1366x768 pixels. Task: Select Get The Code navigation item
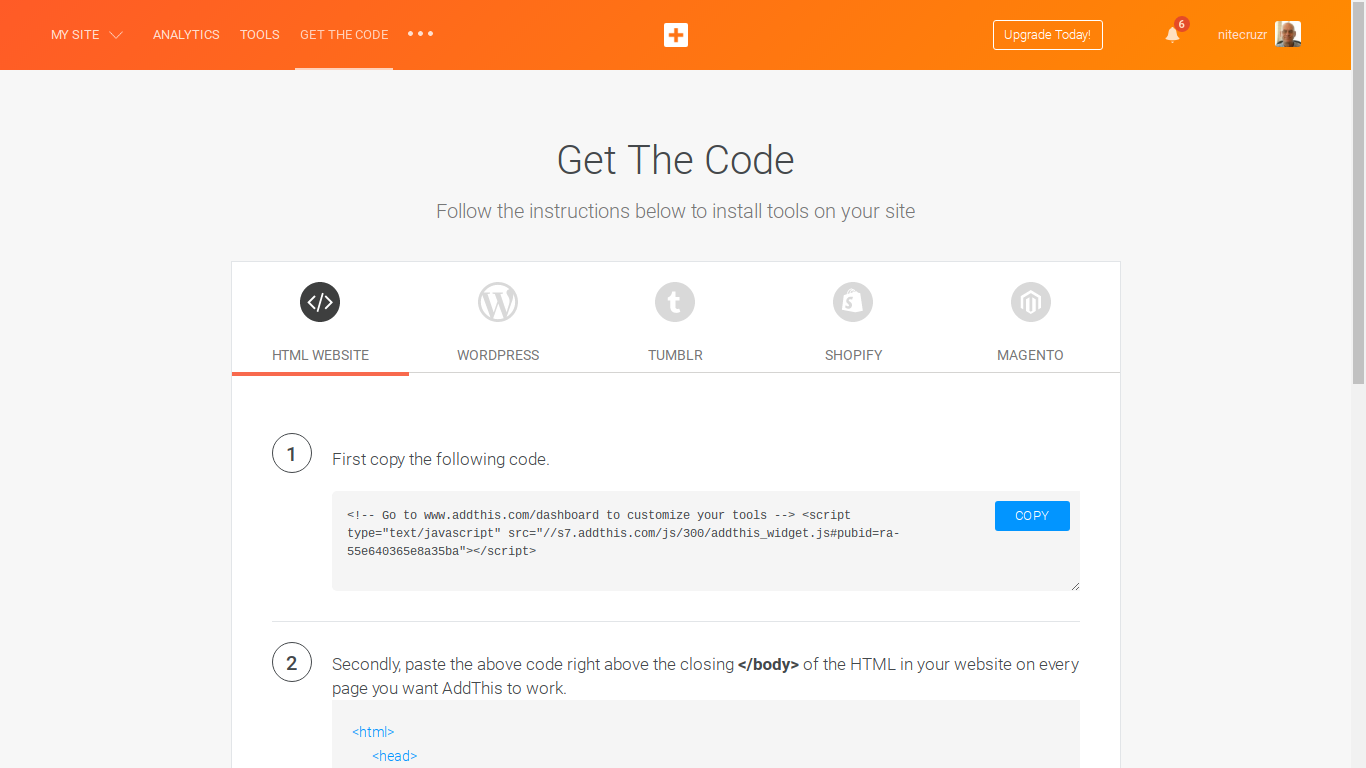(344, 35)
